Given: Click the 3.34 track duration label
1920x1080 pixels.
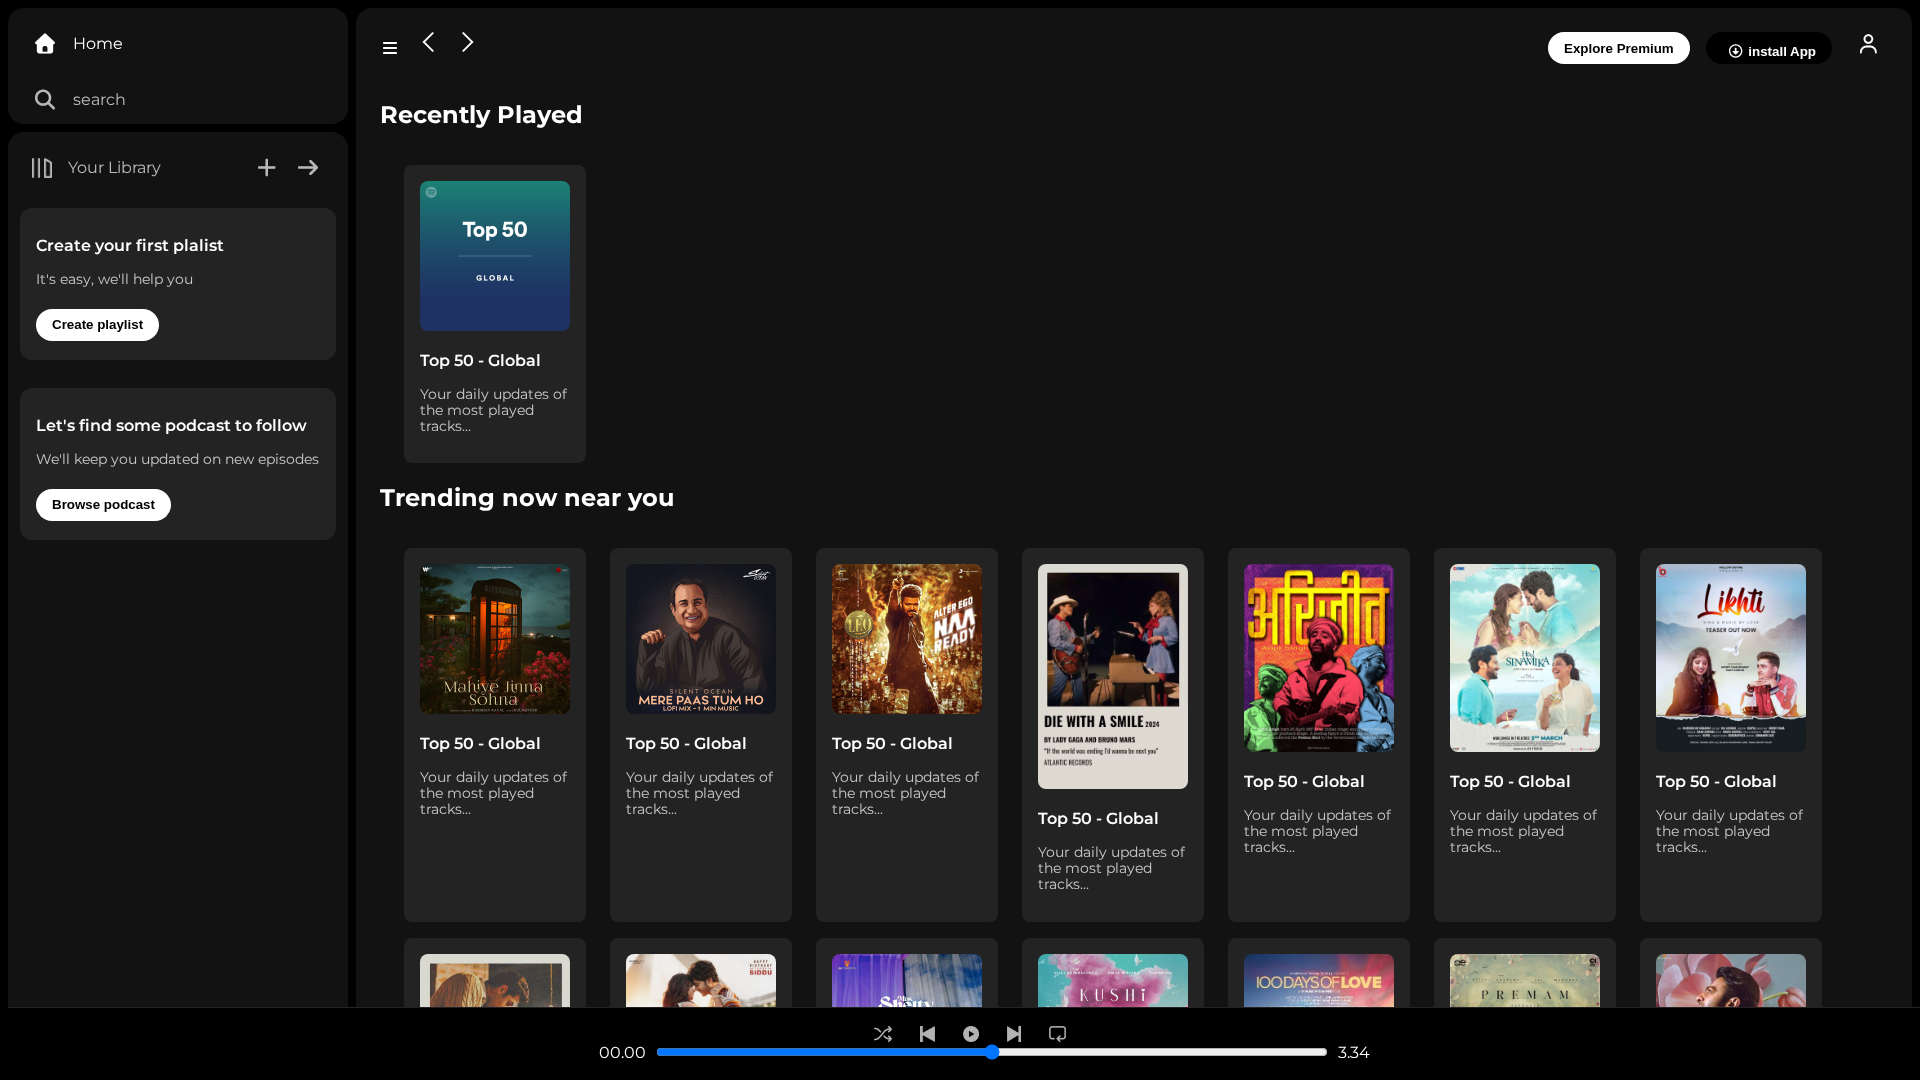Looking at the screenshot, I should [x=1354, y=1053].
